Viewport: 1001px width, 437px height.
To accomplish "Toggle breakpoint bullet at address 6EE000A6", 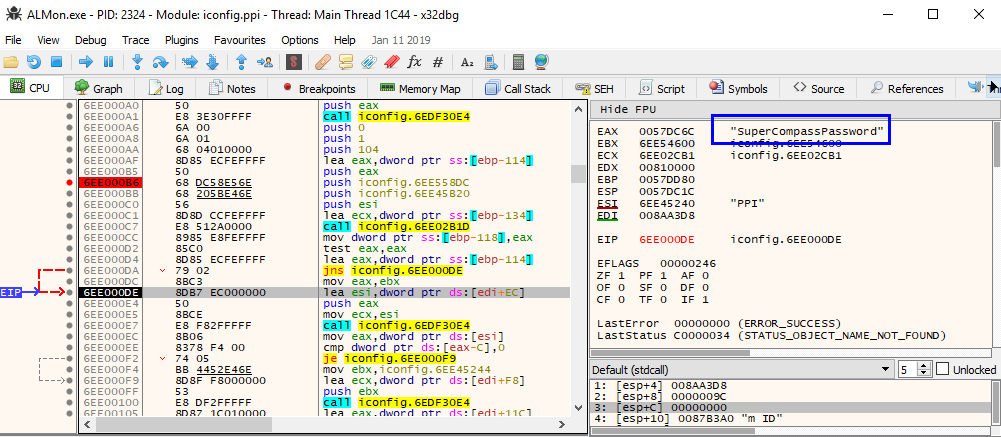I will point(70,128).
